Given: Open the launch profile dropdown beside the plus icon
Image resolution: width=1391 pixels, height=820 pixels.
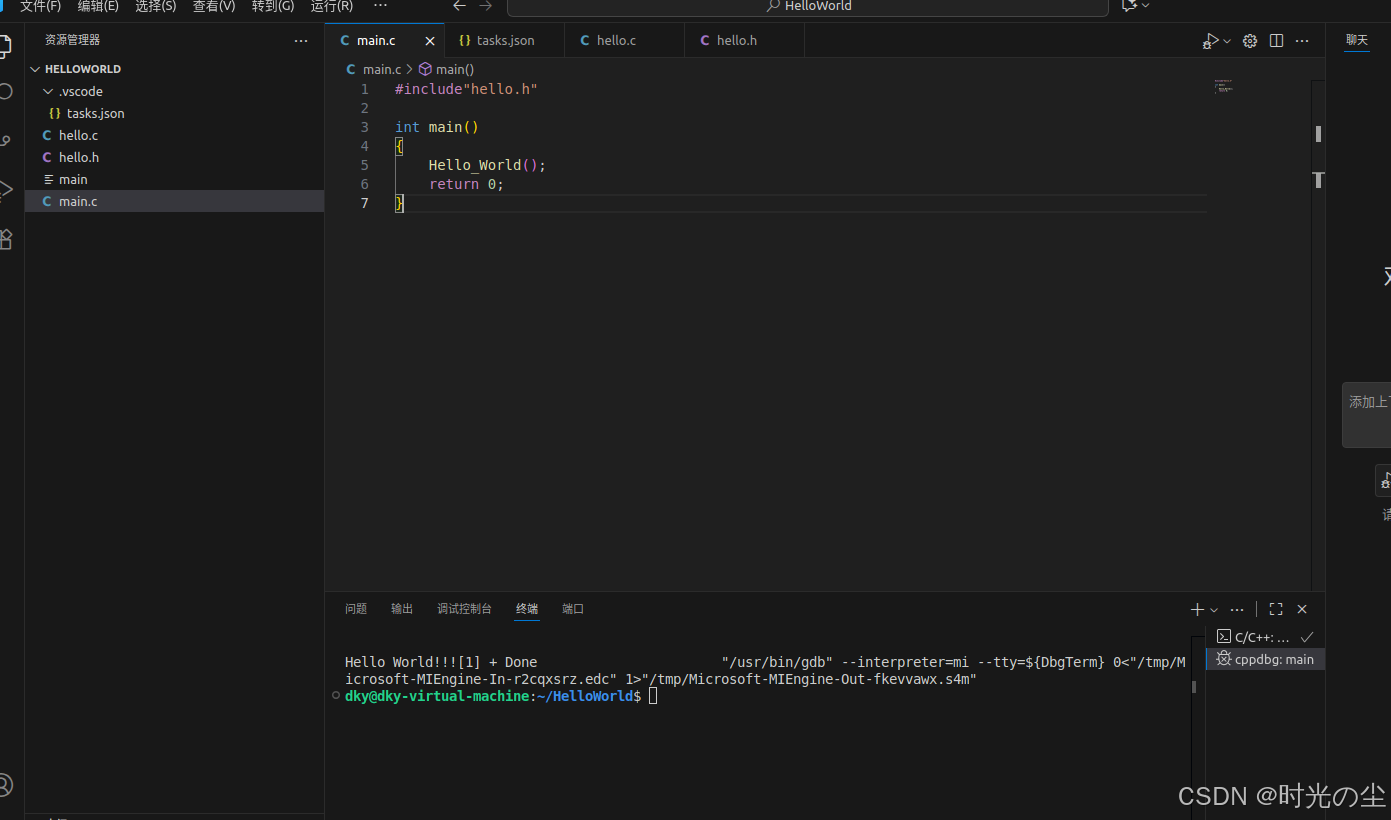Looking at the screenshot, I should click(1213, 609).
